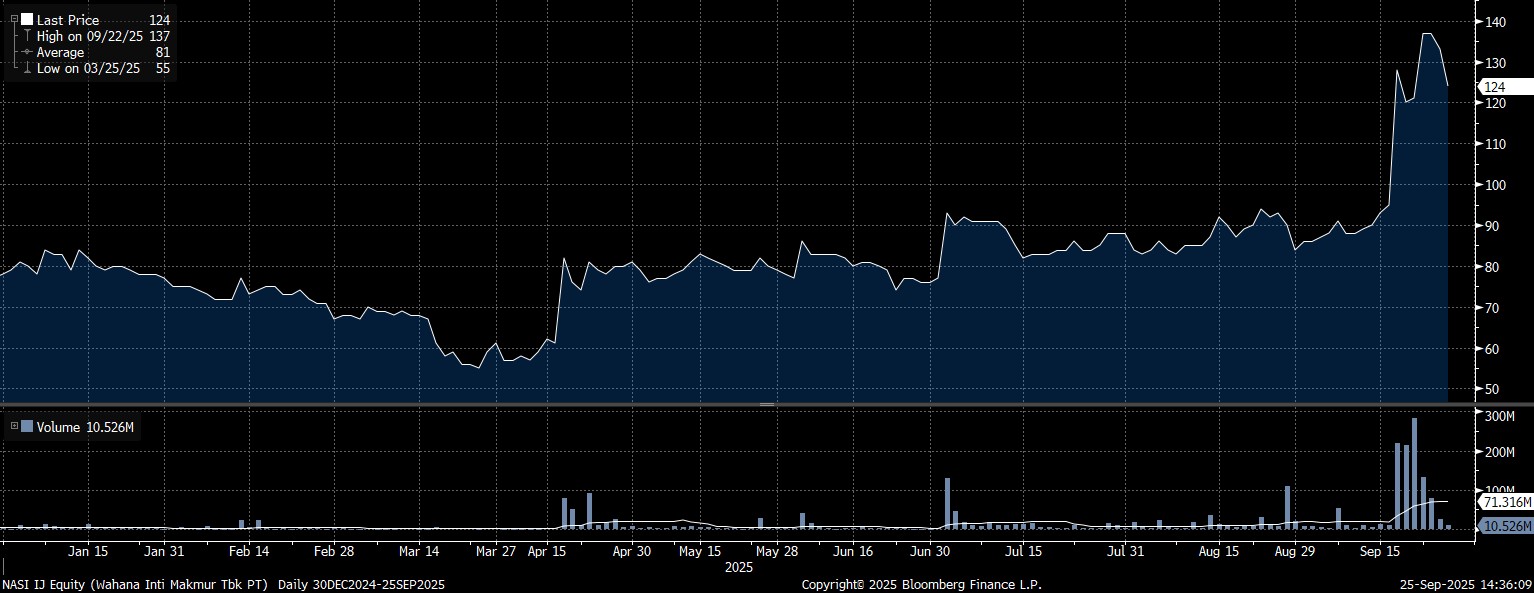The height and width of the screenshot is (593, 1534).
Task: Click the panel divider between price and volume
Action: tap(767, 404)
